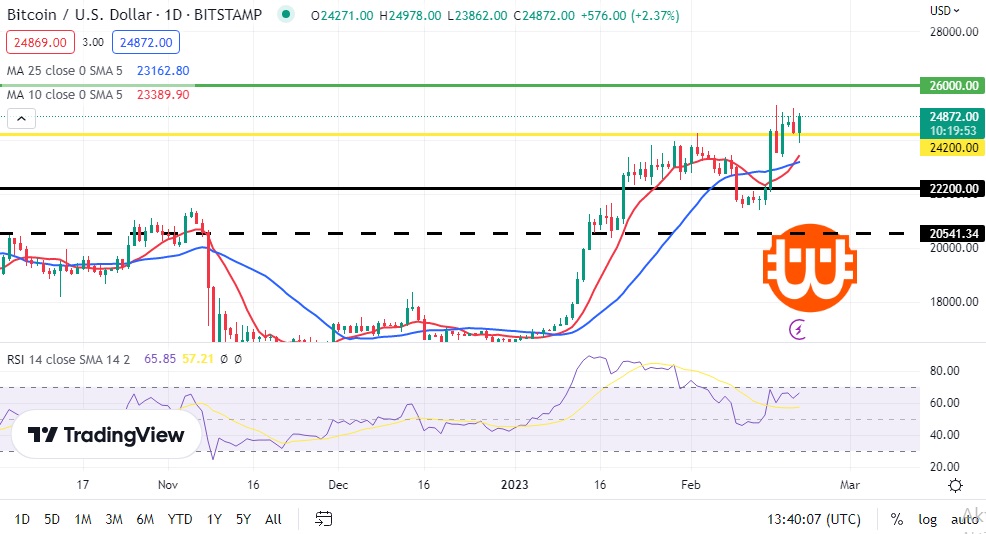Screen dimensions: 986x534
Task: Click the black 22200.00 price label
Action: [952, 189]
